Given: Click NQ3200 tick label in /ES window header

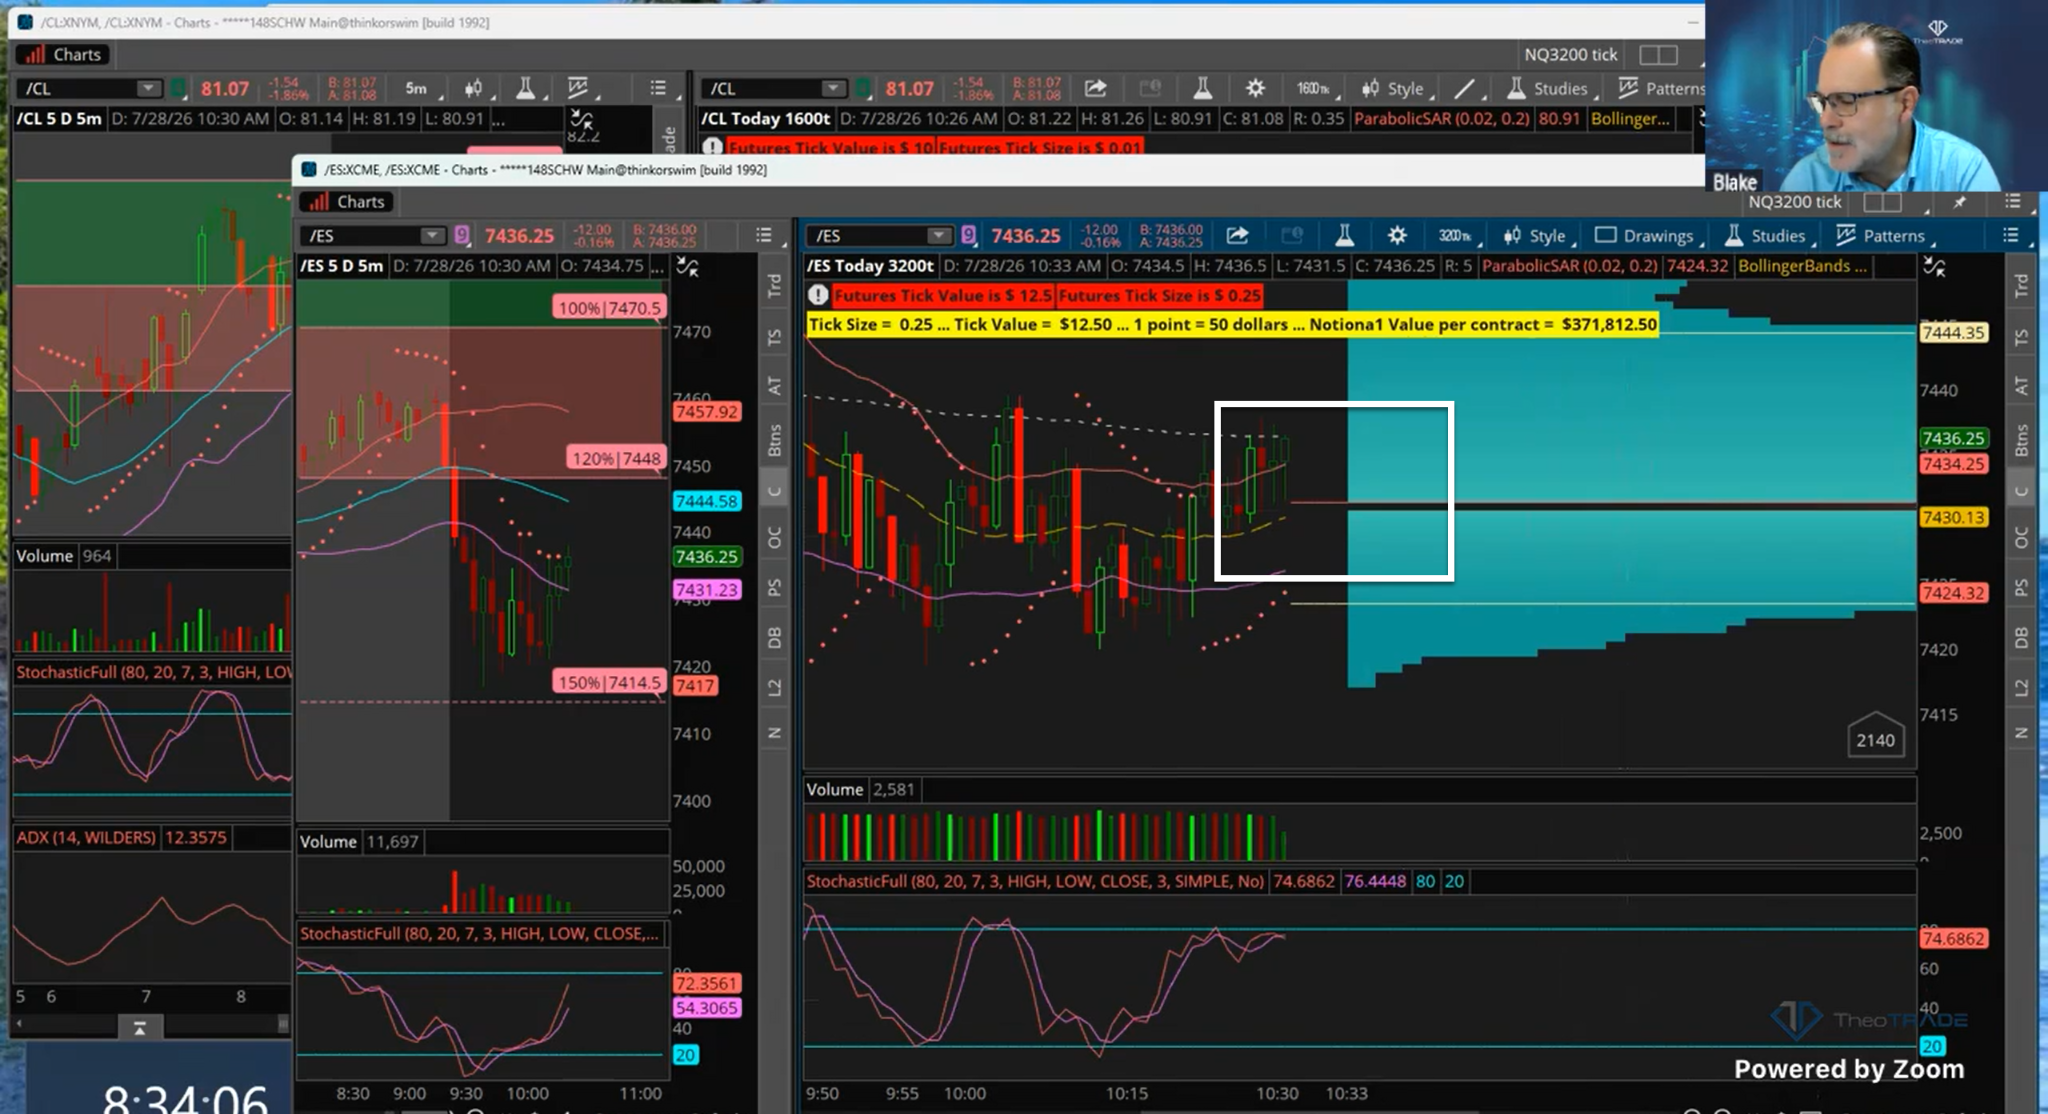Looking at the screenshot, I should (x=1794, y=201).
